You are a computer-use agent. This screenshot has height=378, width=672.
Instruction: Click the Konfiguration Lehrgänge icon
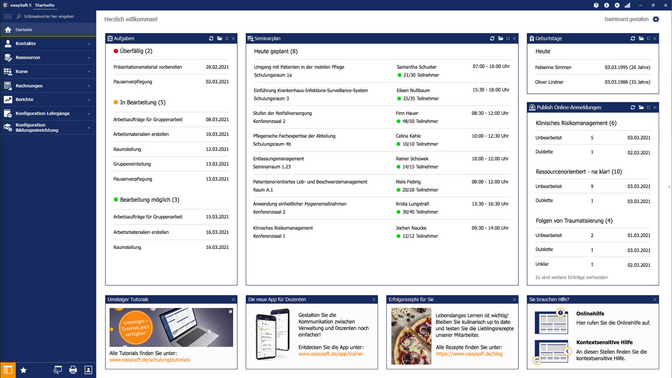click(8, 114)
